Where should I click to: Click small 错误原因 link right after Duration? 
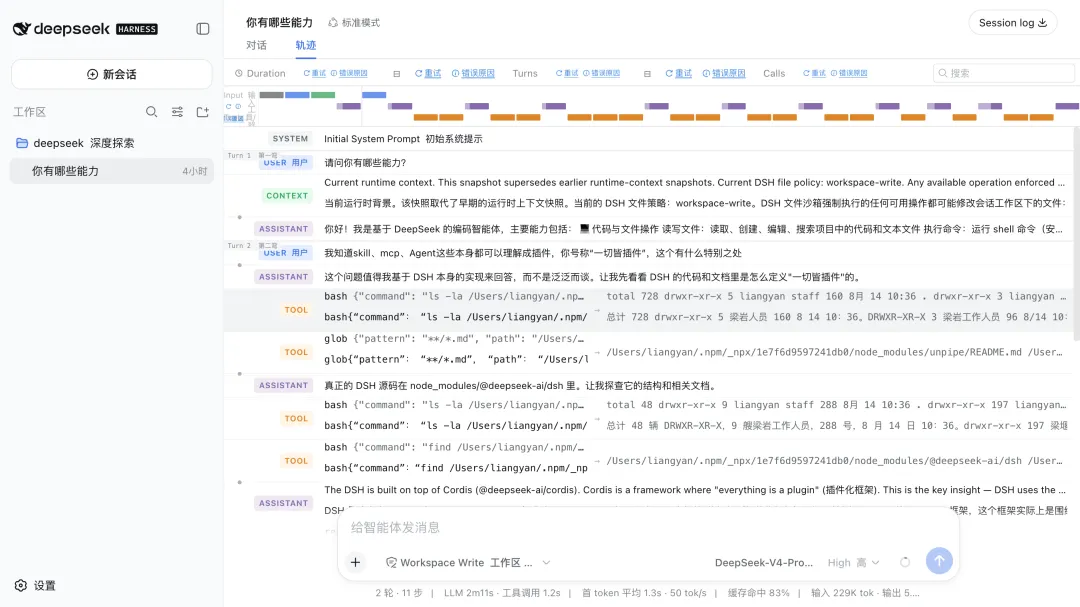[x=349, y=73]
